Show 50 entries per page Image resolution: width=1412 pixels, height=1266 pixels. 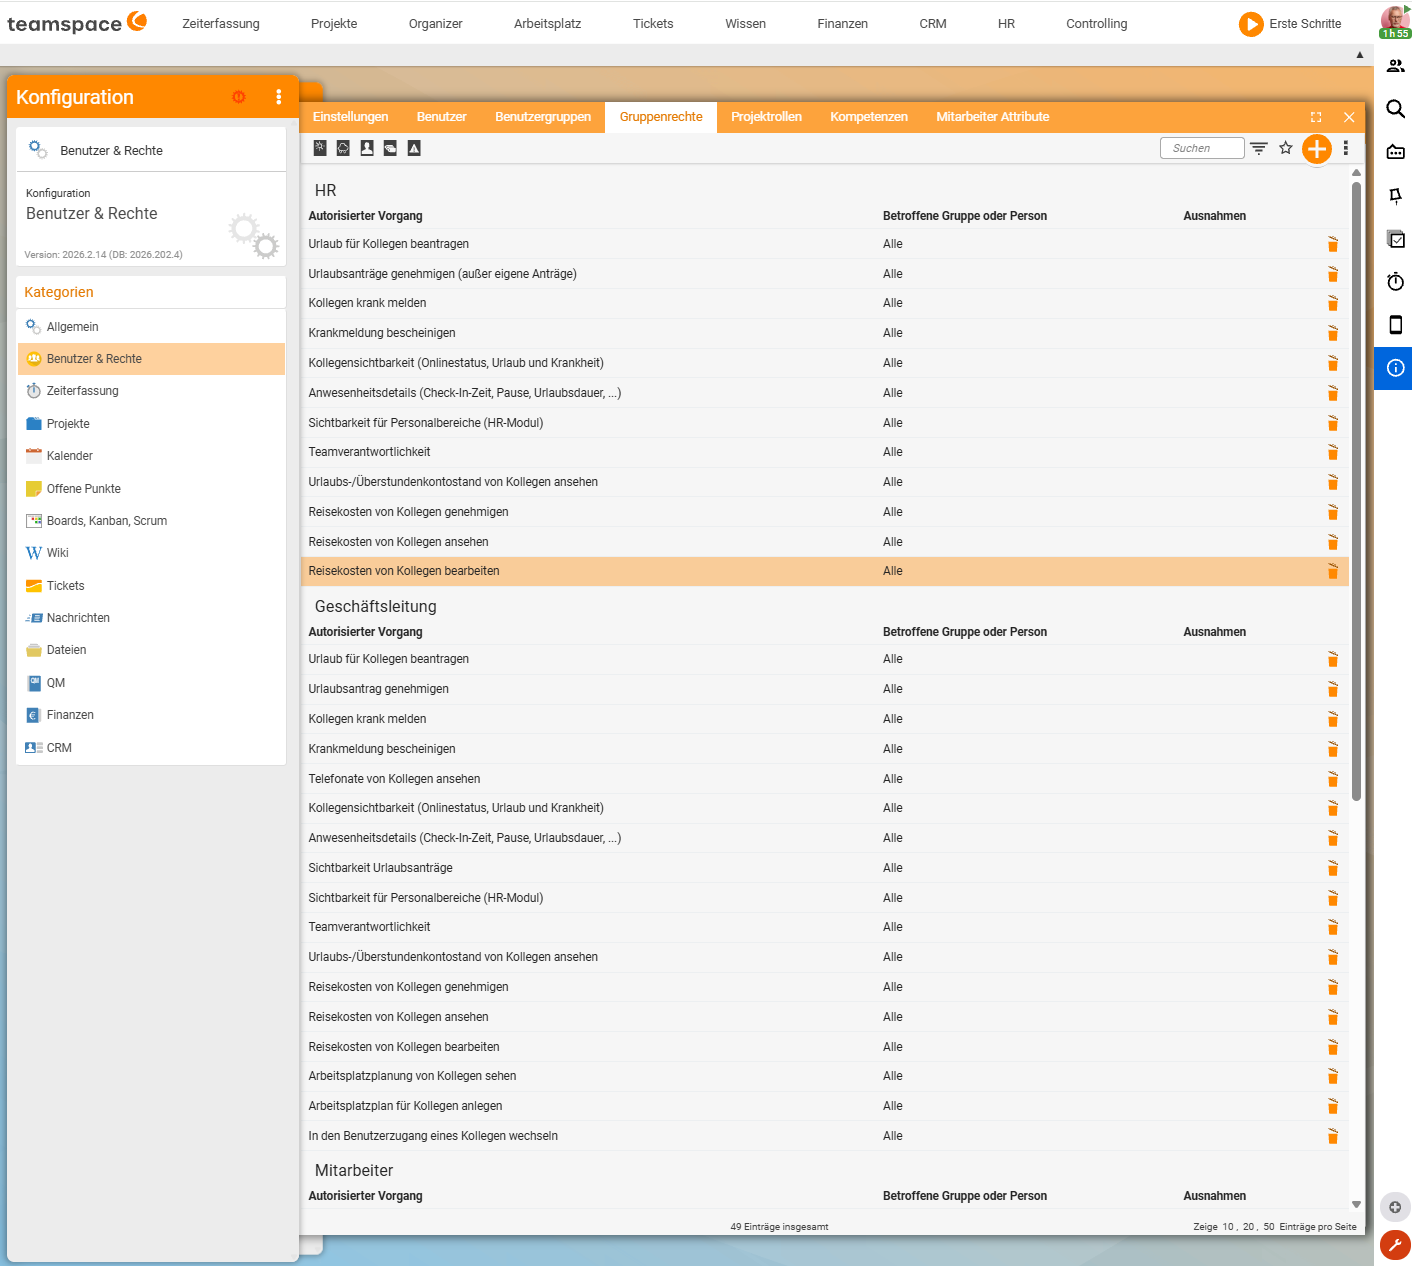point(1269,1227)
